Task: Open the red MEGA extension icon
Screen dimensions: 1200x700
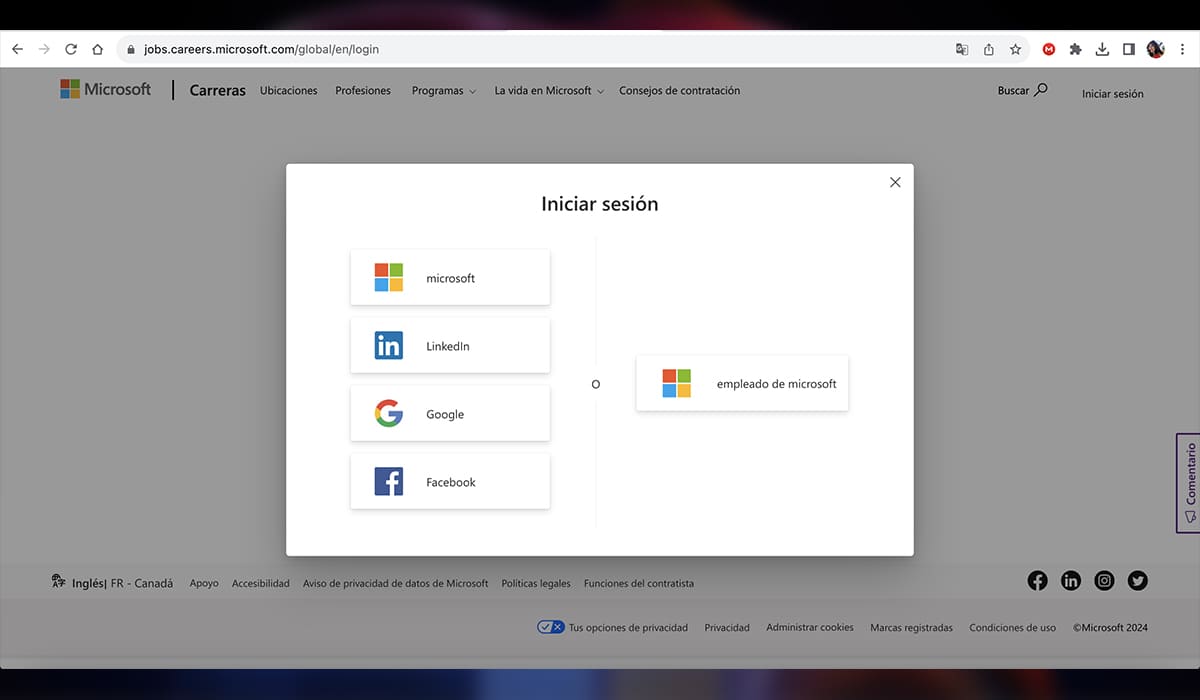Action: 1049,49
